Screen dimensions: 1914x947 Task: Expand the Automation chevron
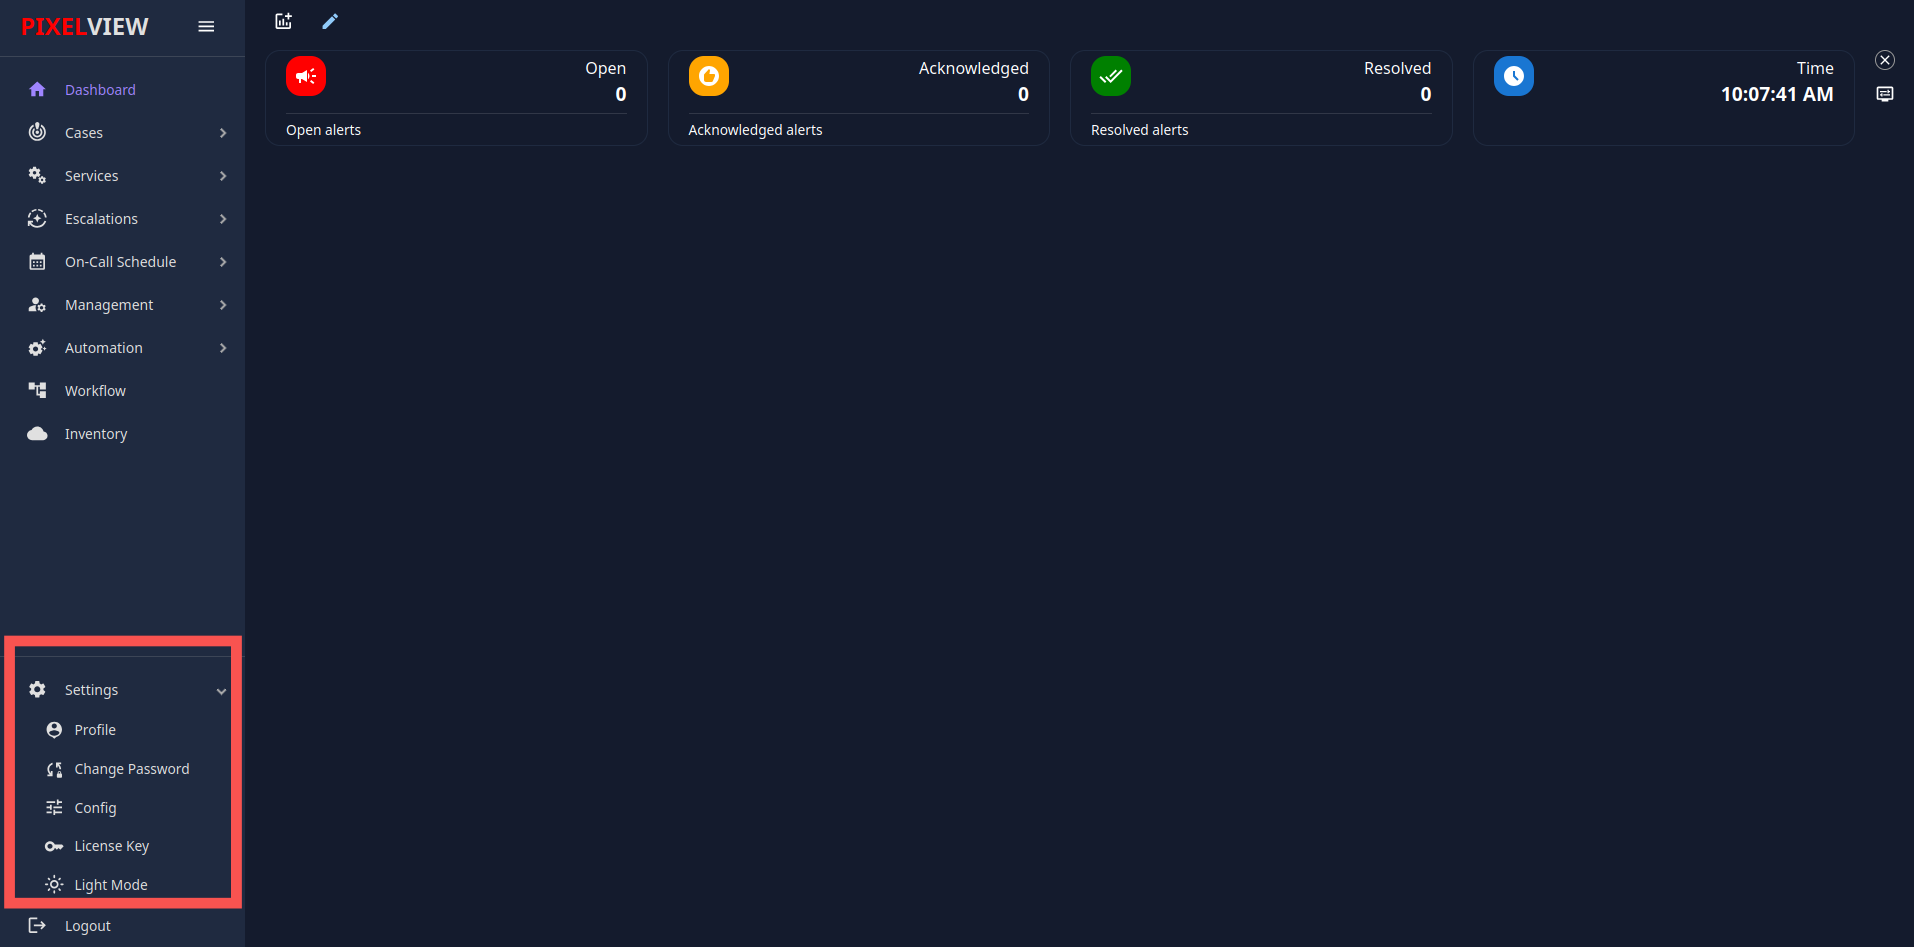[223, 348]
